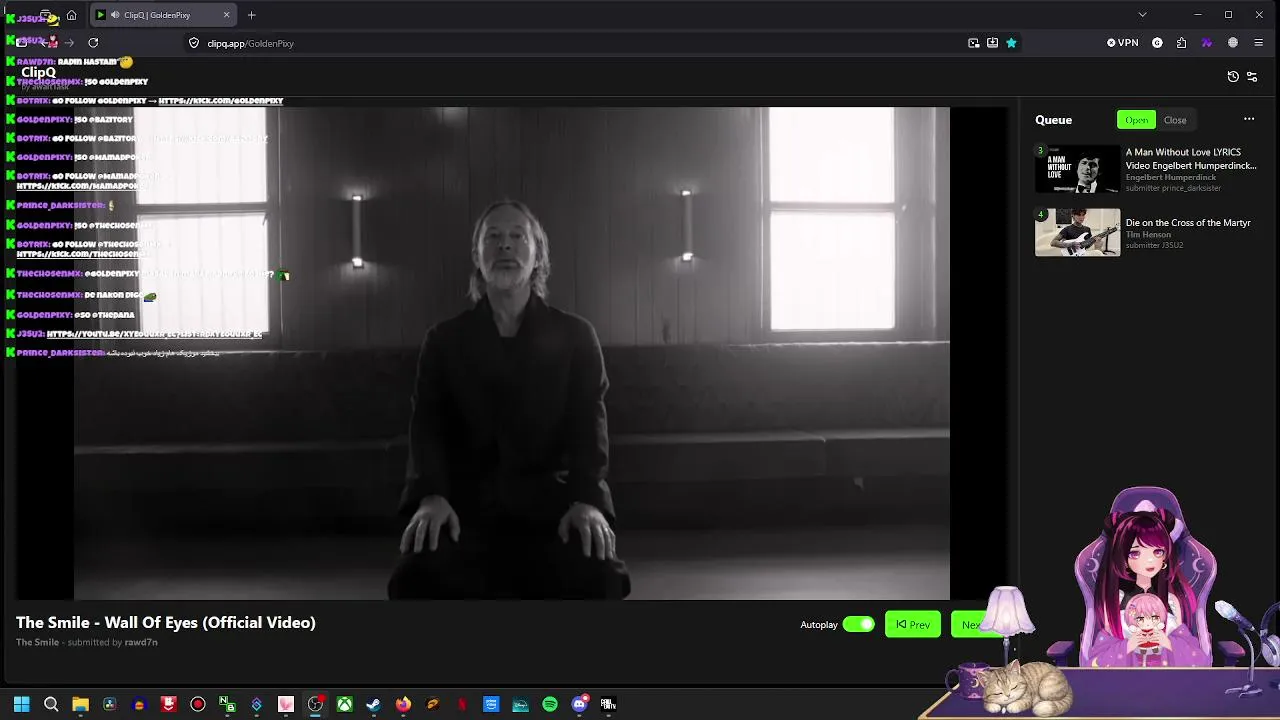Open the browser extensions puzzle icon
1280x720 pixels.
pyautogui.click(x=1182, y=43)
